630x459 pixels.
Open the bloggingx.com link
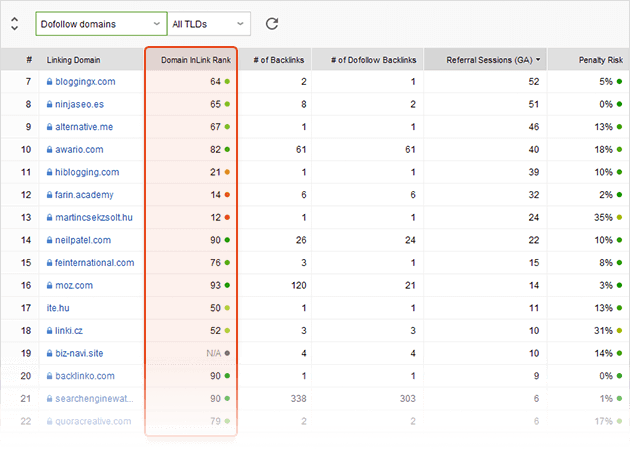85,82
